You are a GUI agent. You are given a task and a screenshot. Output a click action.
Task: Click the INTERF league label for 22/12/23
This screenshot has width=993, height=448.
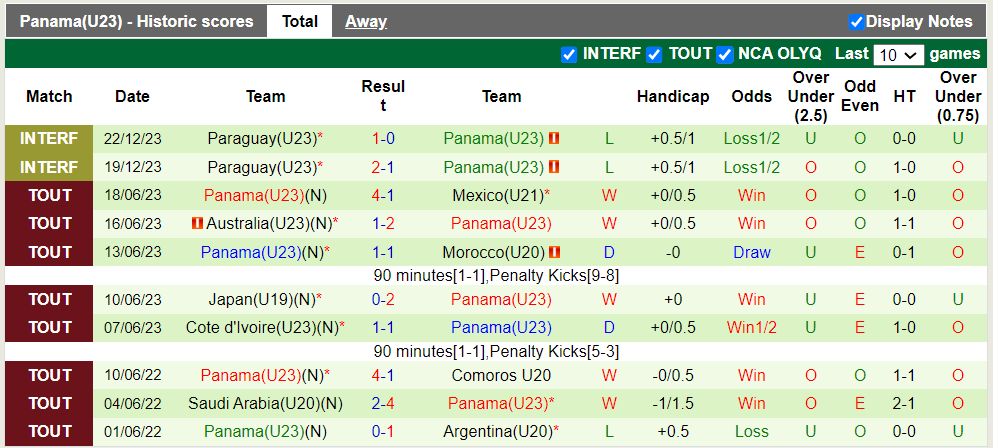coord(49,139)
